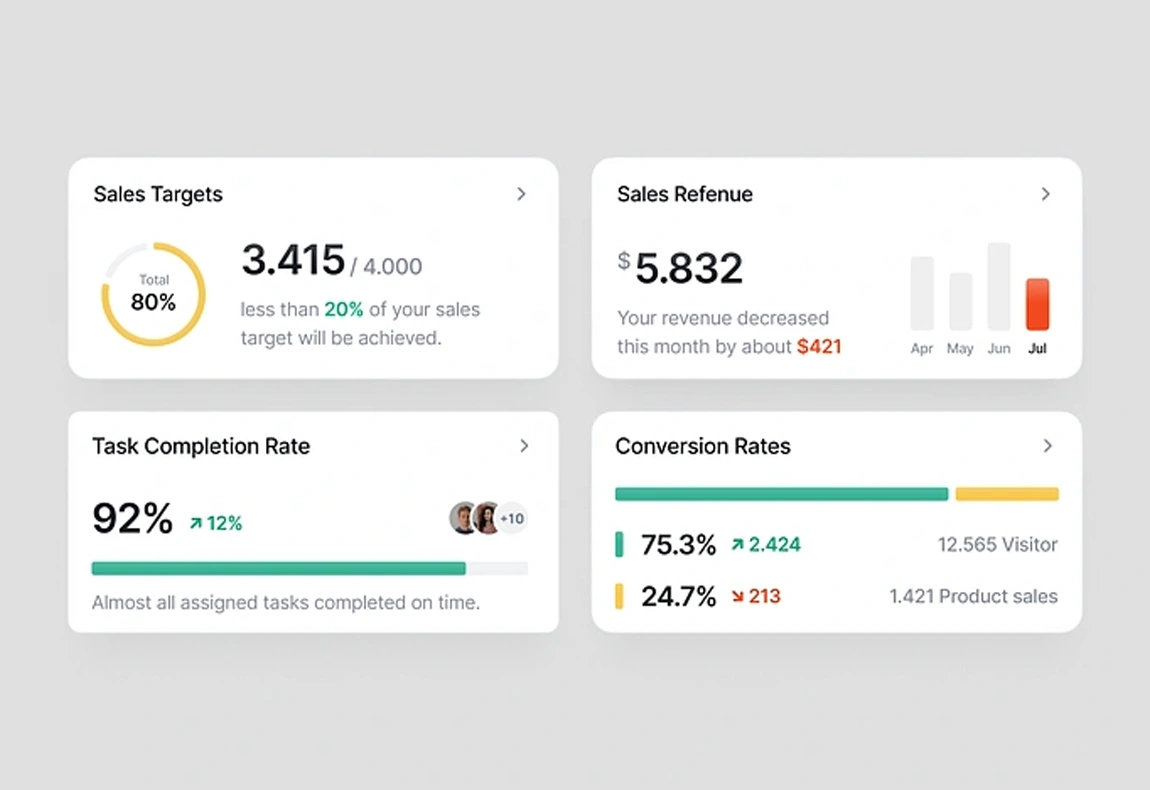Image resolution: width=1150 pixels, height=790 pixels.
Task: Click the green up arrow beside 12%
Action: tap(196, 523)
